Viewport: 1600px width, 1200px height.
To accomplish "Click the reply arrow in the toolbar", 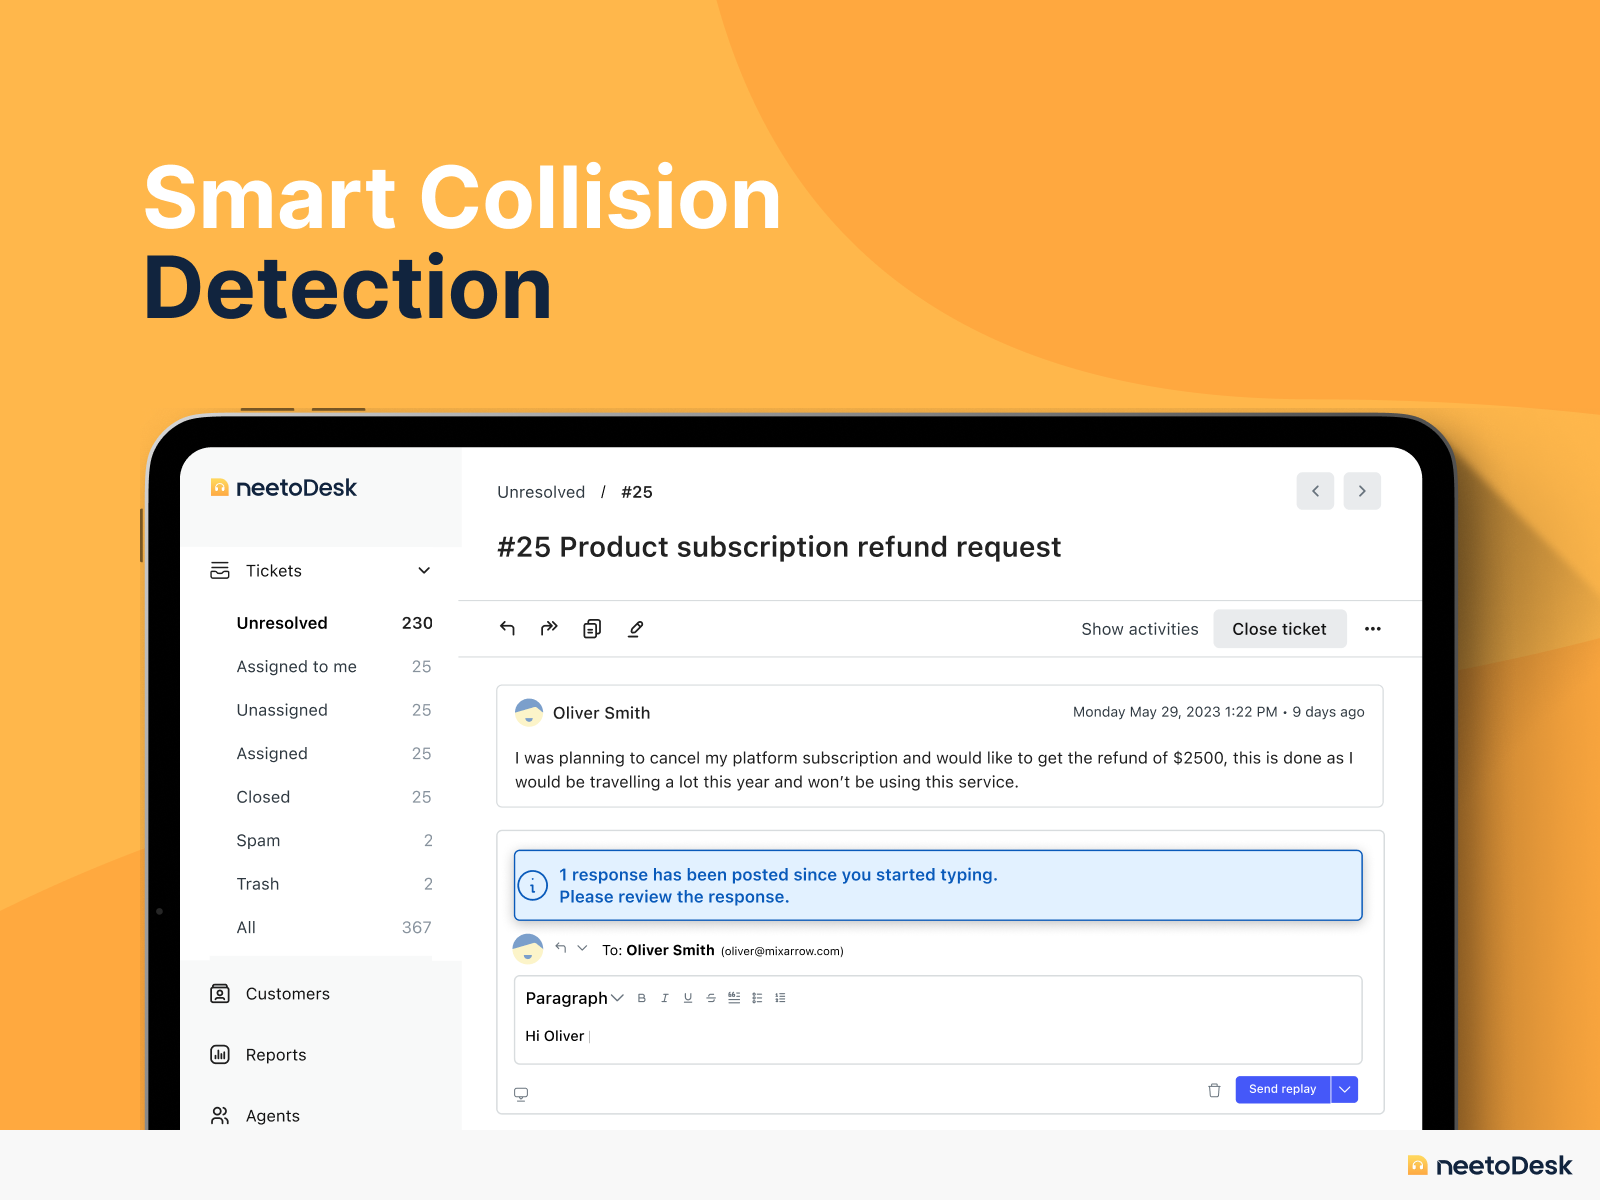I will click(x=508, y=628).
